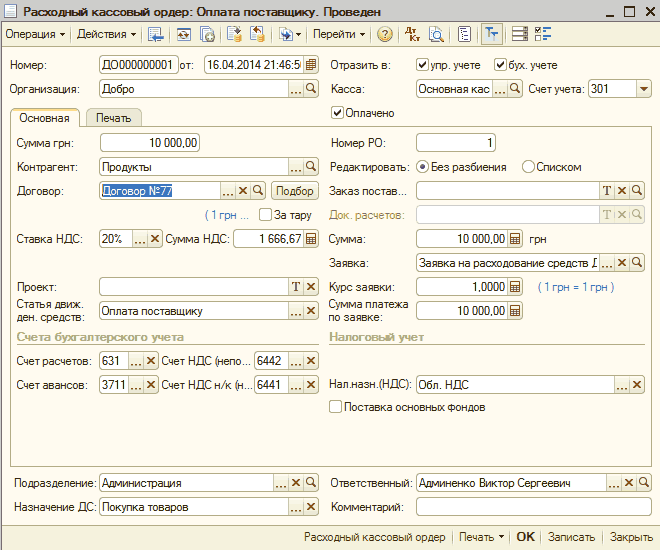Uncheck the Оплачено checkbox
The width and height of the screenshot is (660, 550).
(x=338, y=113)
